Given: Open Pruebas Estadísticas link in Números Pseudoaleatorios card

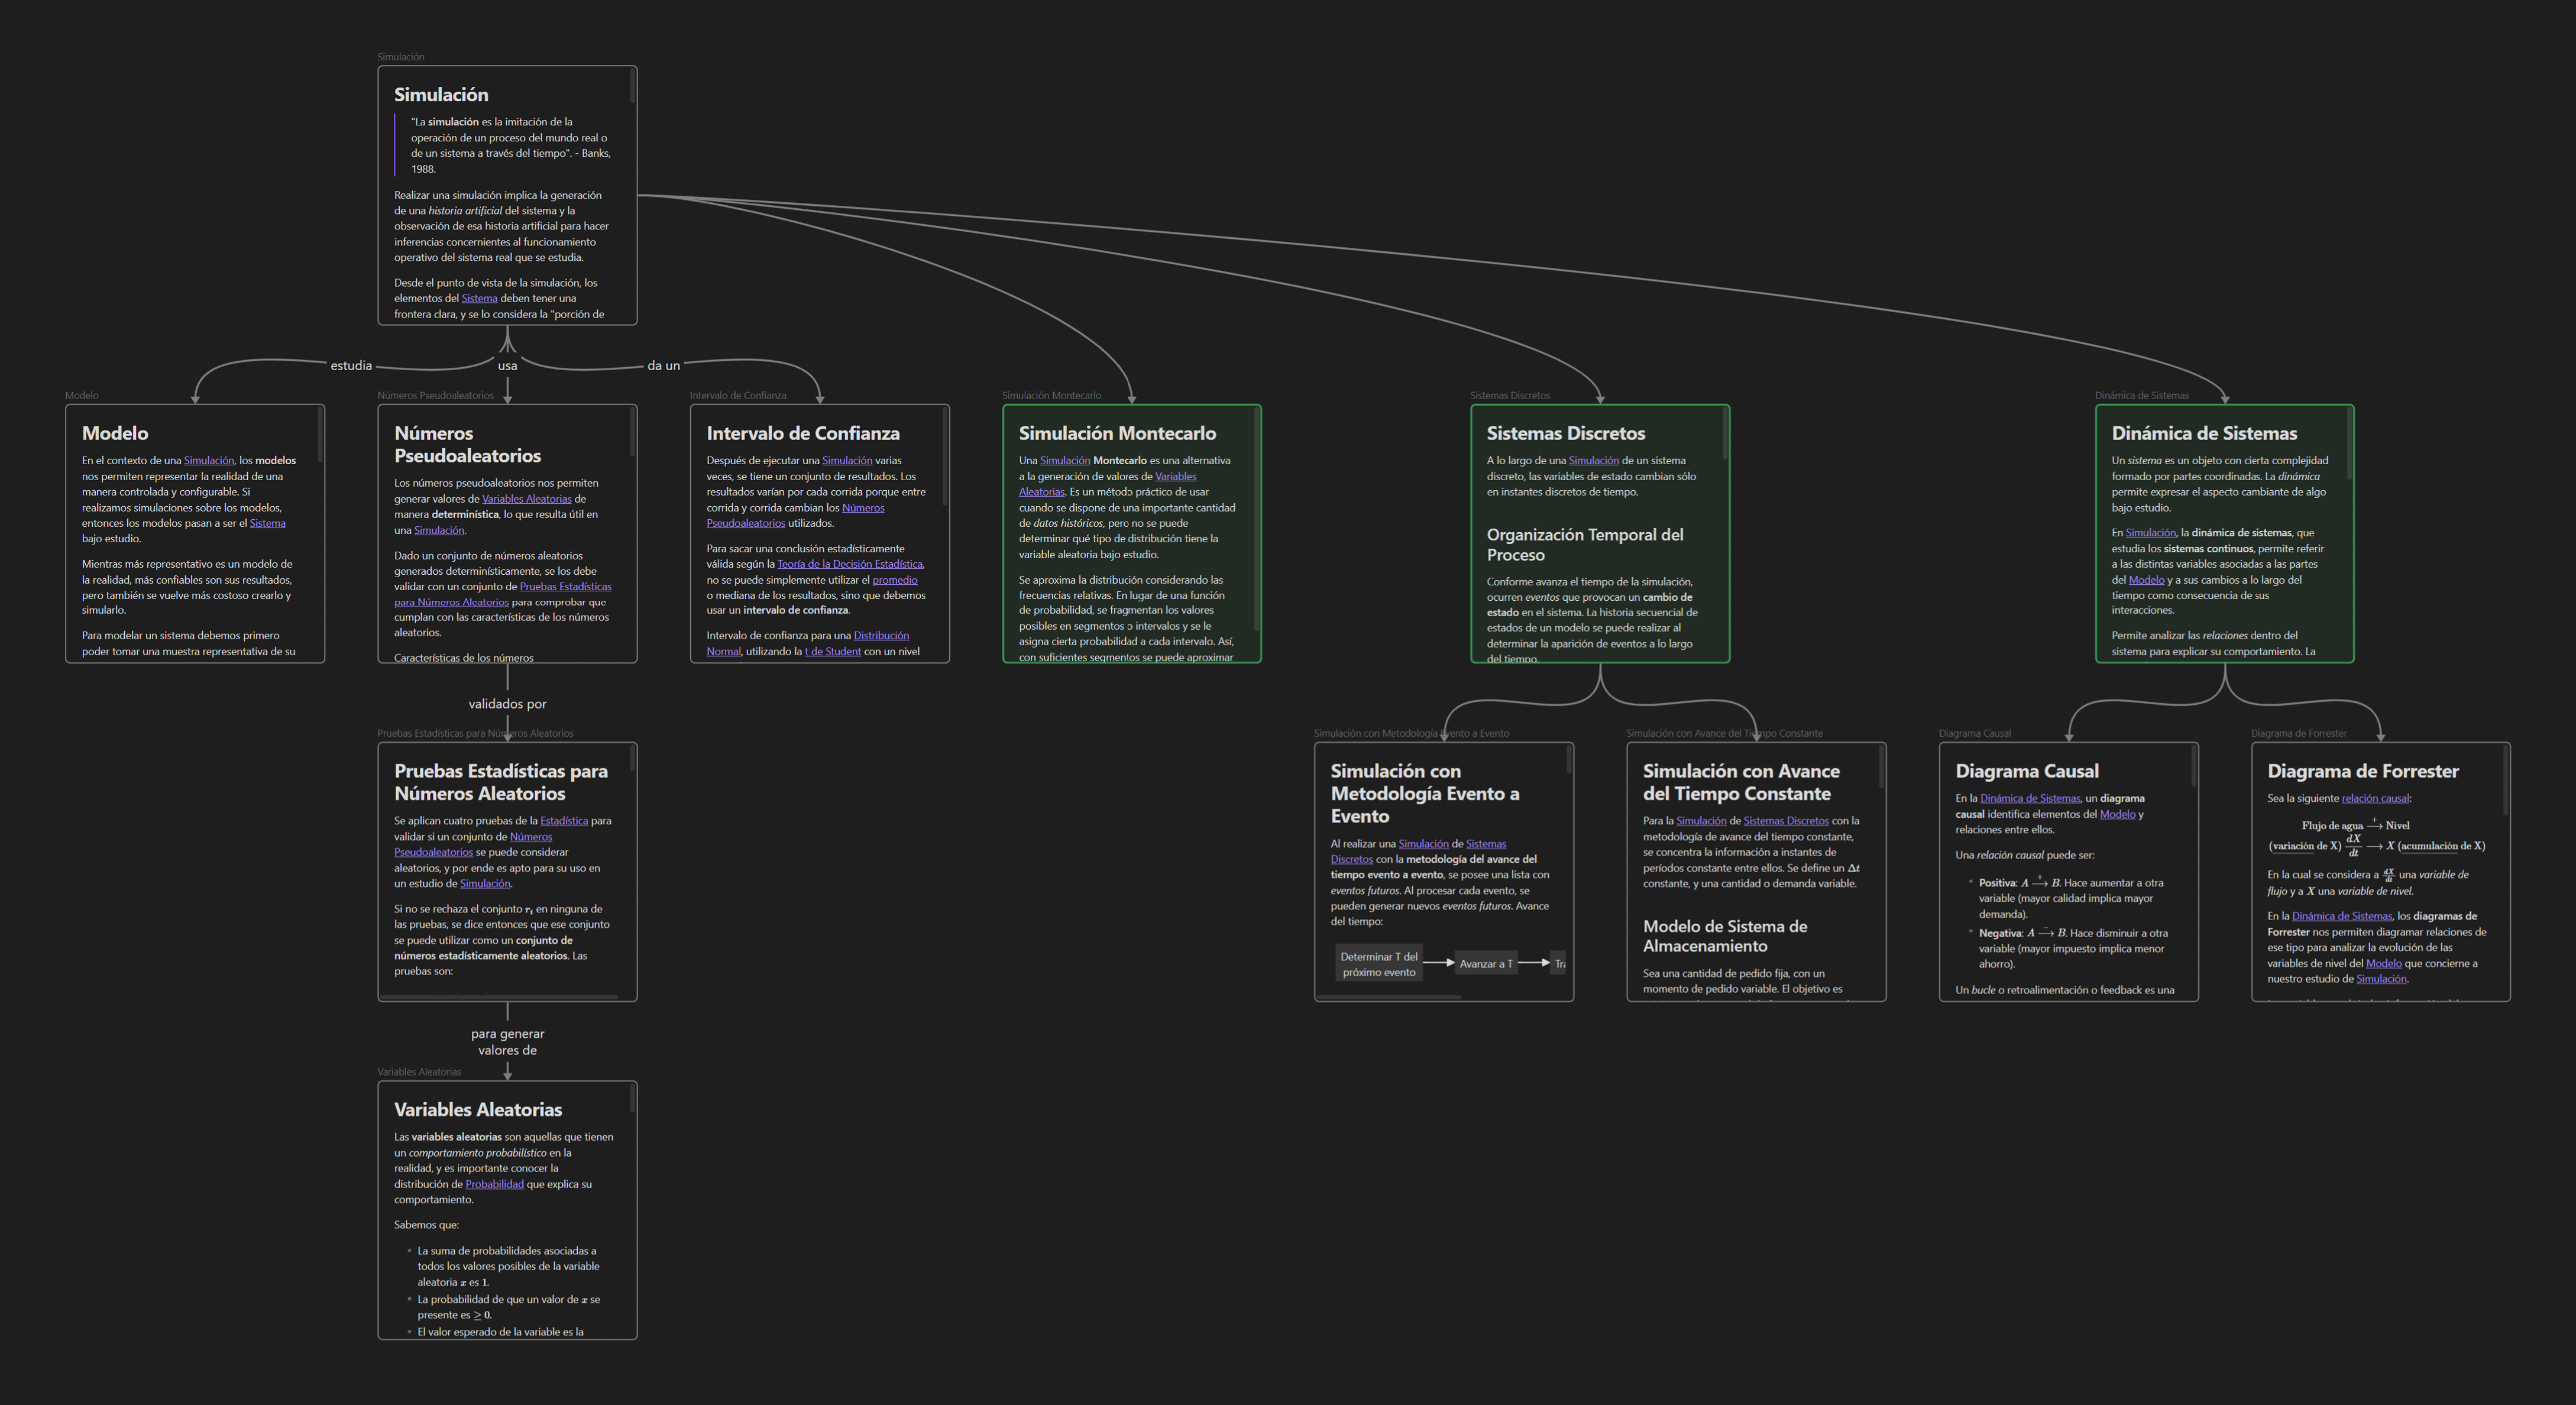Looking at the screenshot, I should [502, 594].
